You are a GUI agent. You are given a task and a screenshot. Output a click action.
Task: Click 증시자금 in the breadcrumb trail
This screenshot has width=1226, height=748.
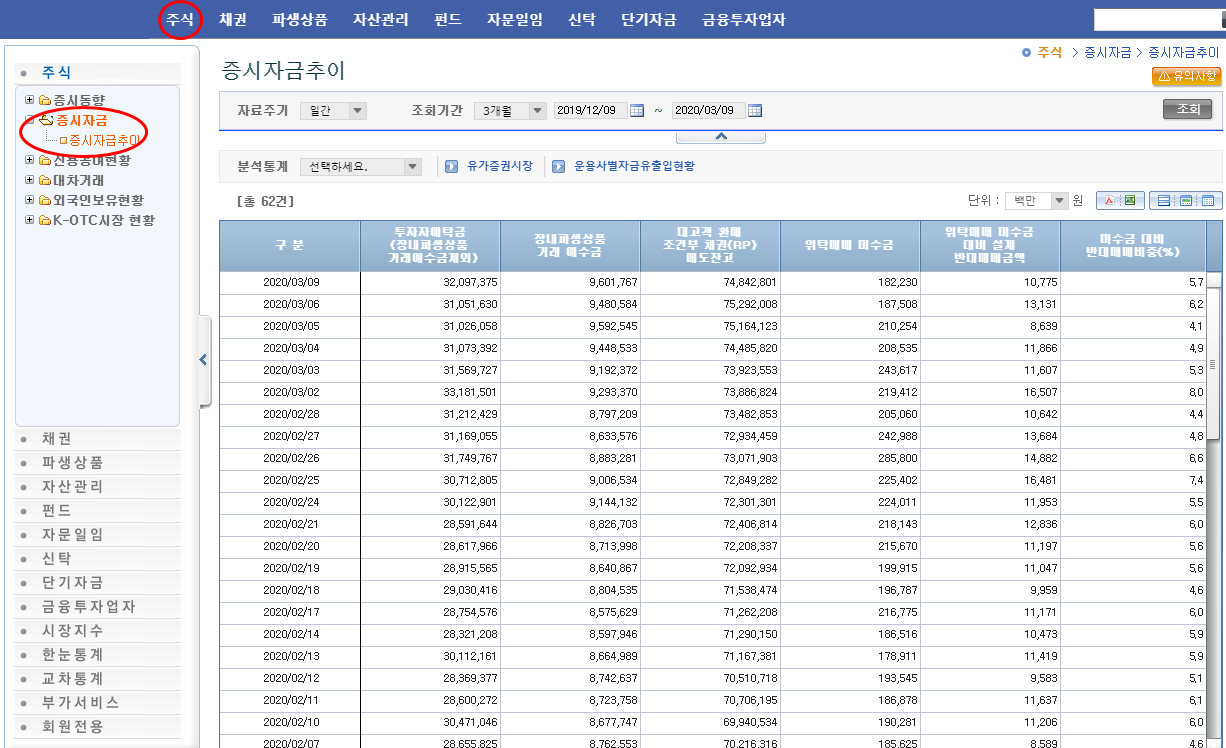click(1107, 52)
